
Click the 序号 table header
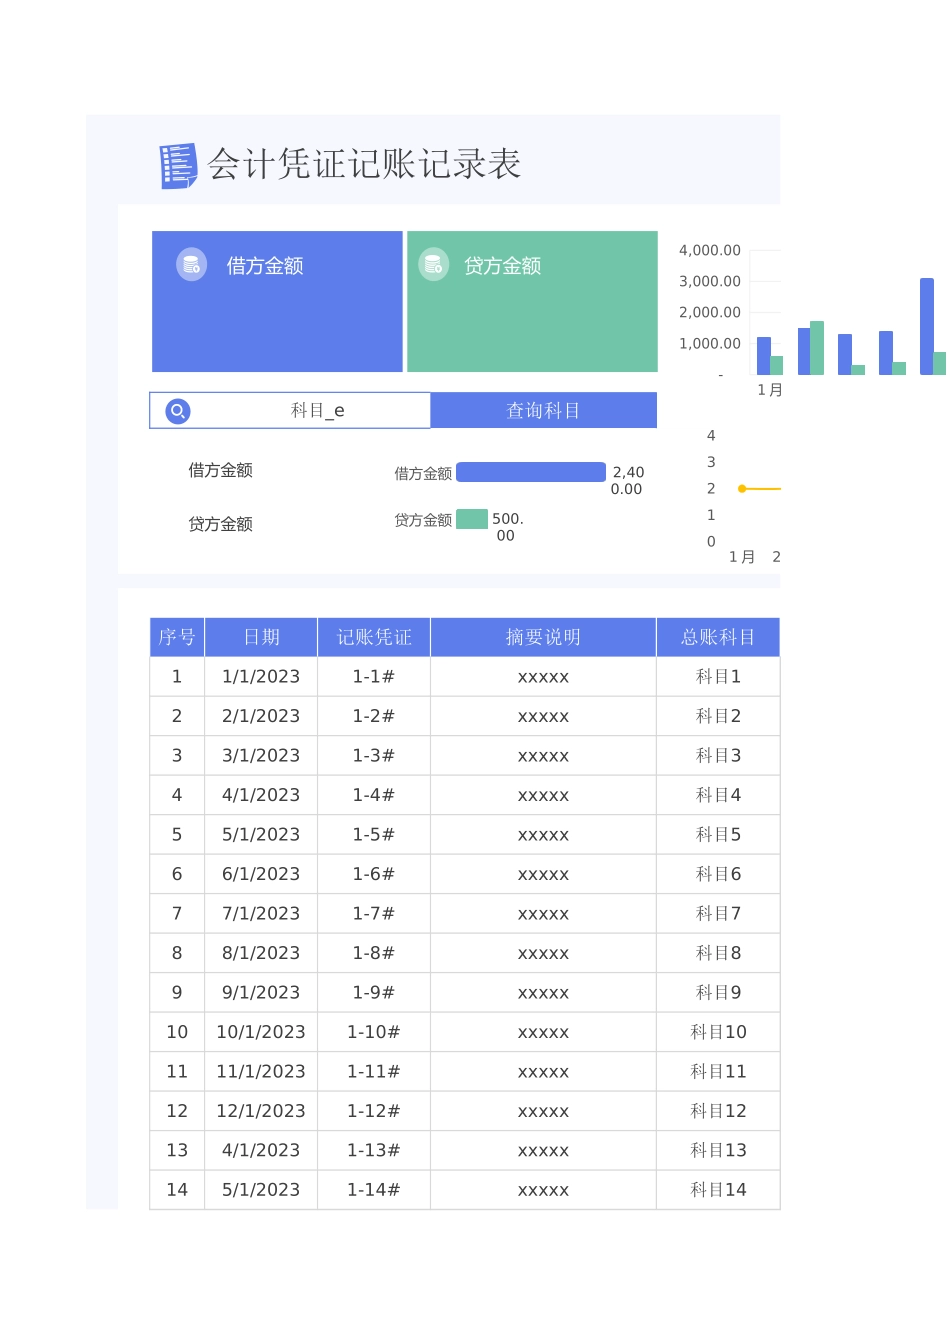177,637
